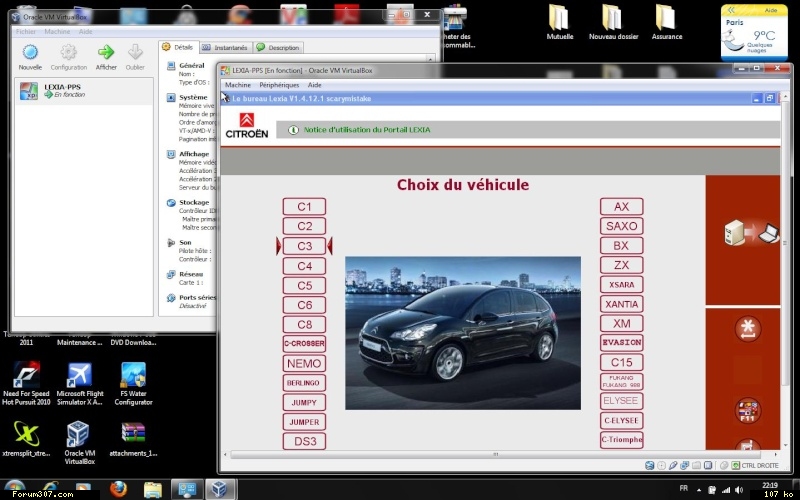Screen dimensions: 800x500
Task: Open the Périphériques menu
Action: 279,85
